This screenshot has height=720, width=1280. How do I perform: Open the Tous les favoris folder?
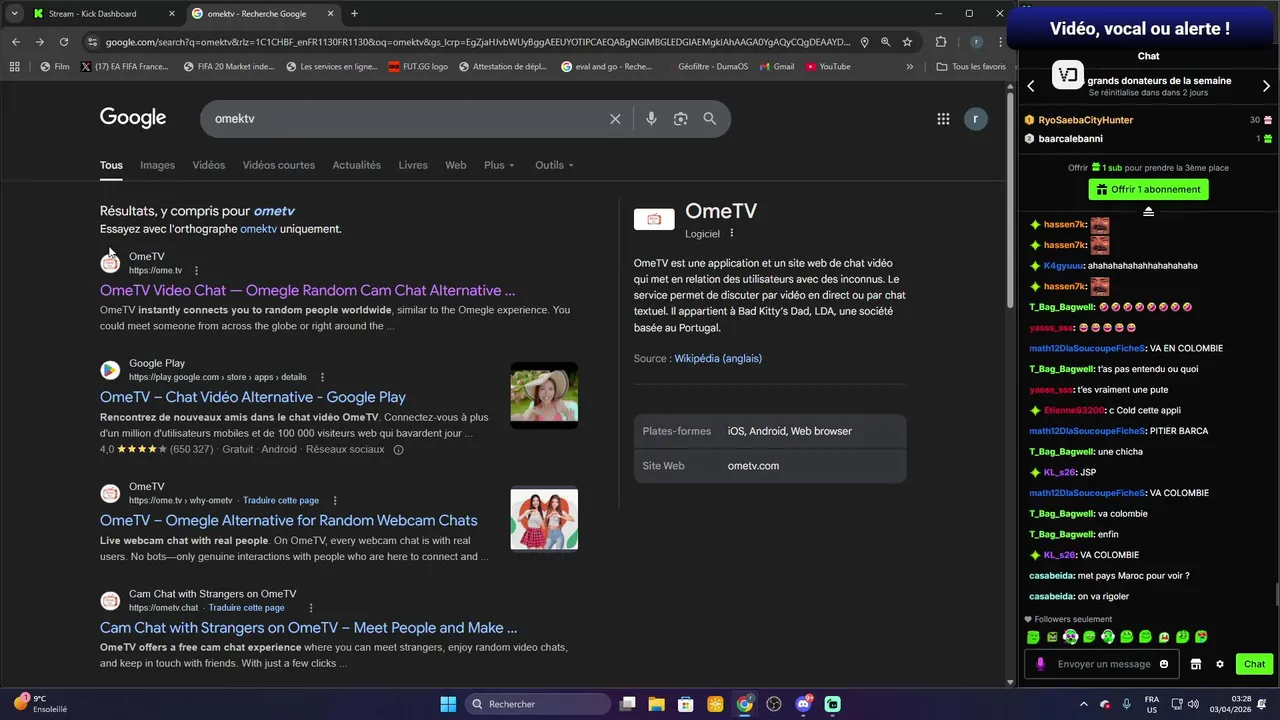coord(971,67)
